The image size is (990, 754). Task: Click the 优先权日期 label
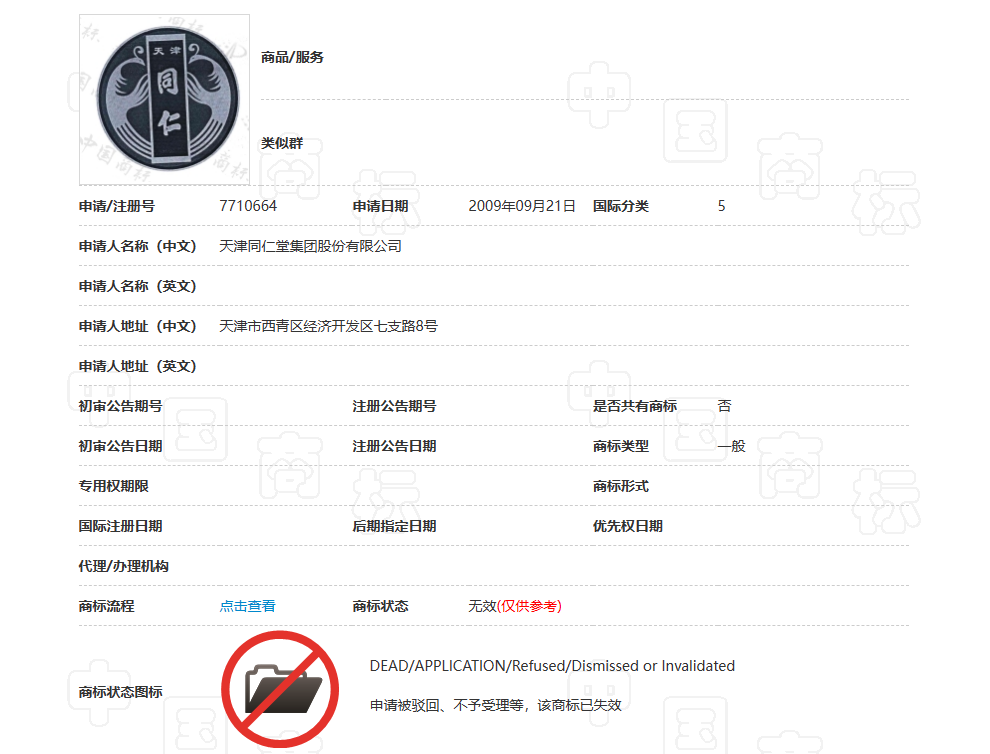click(628, 526)
